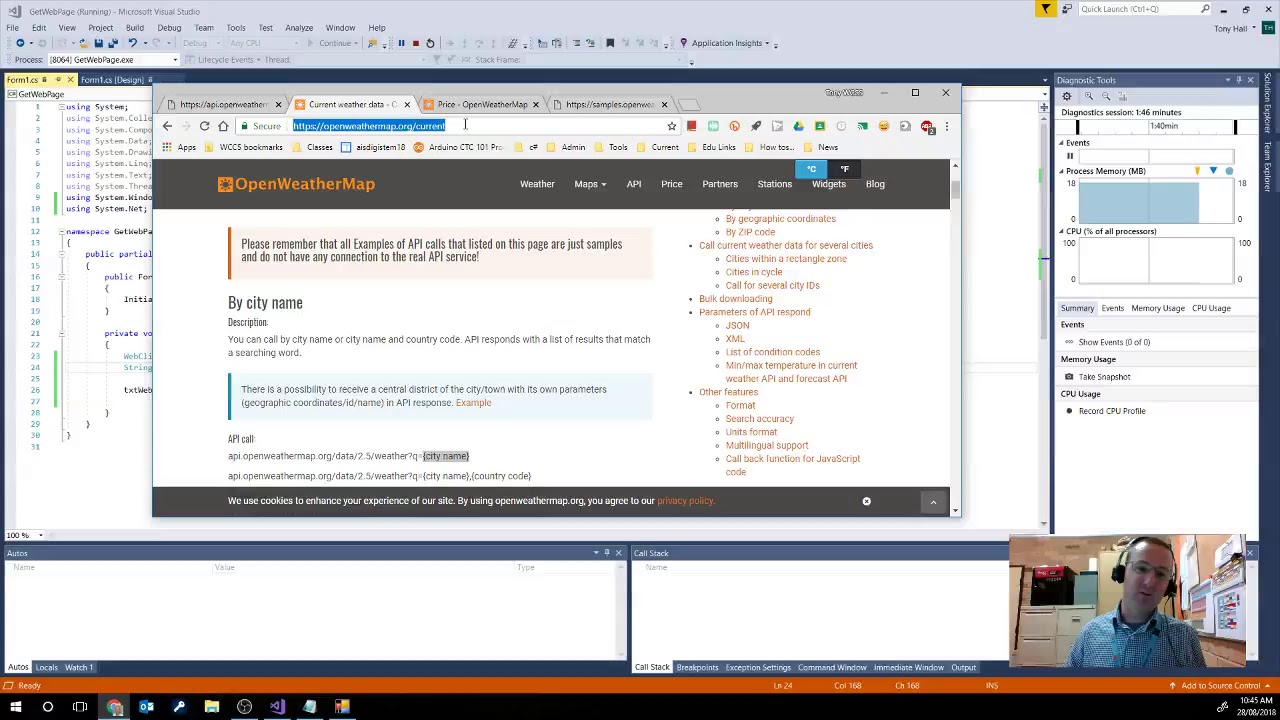
Task: Open Breakpoints tab
Action: click(x=697, y=668)
